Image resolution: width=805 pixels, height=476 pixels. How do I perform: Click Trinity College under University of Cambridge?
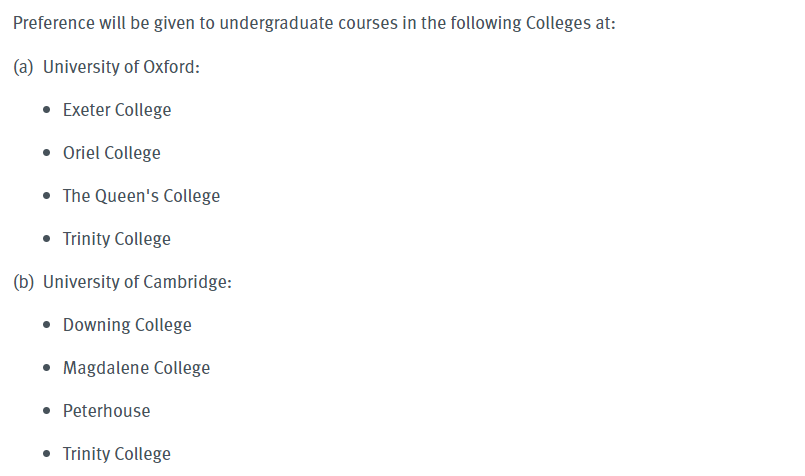[117, 454]
